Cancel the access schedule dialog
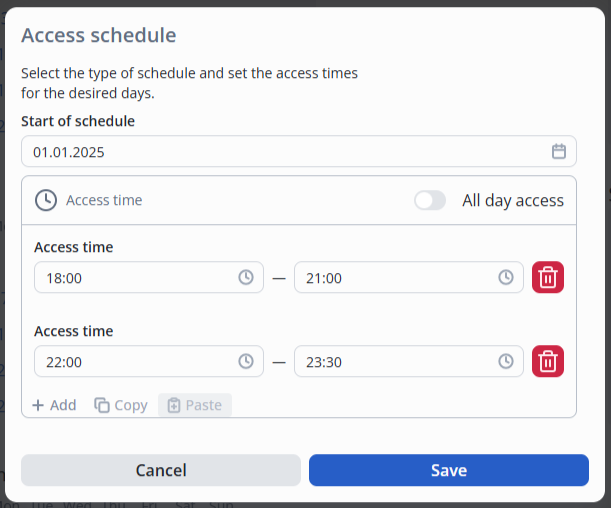 [161, 470]
